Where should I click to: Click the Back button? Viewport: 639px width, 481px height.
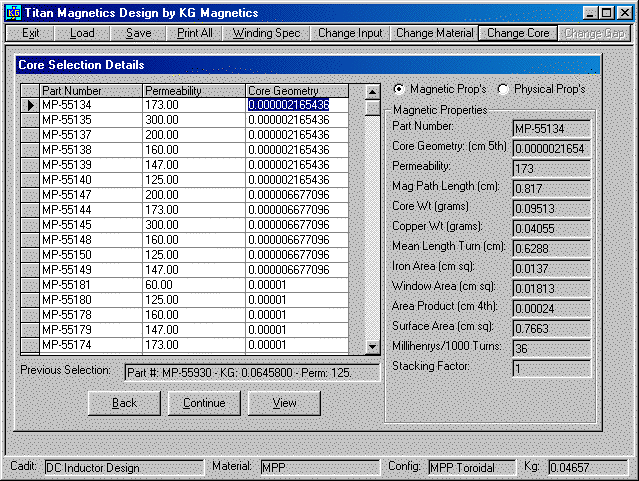(124, 403)
